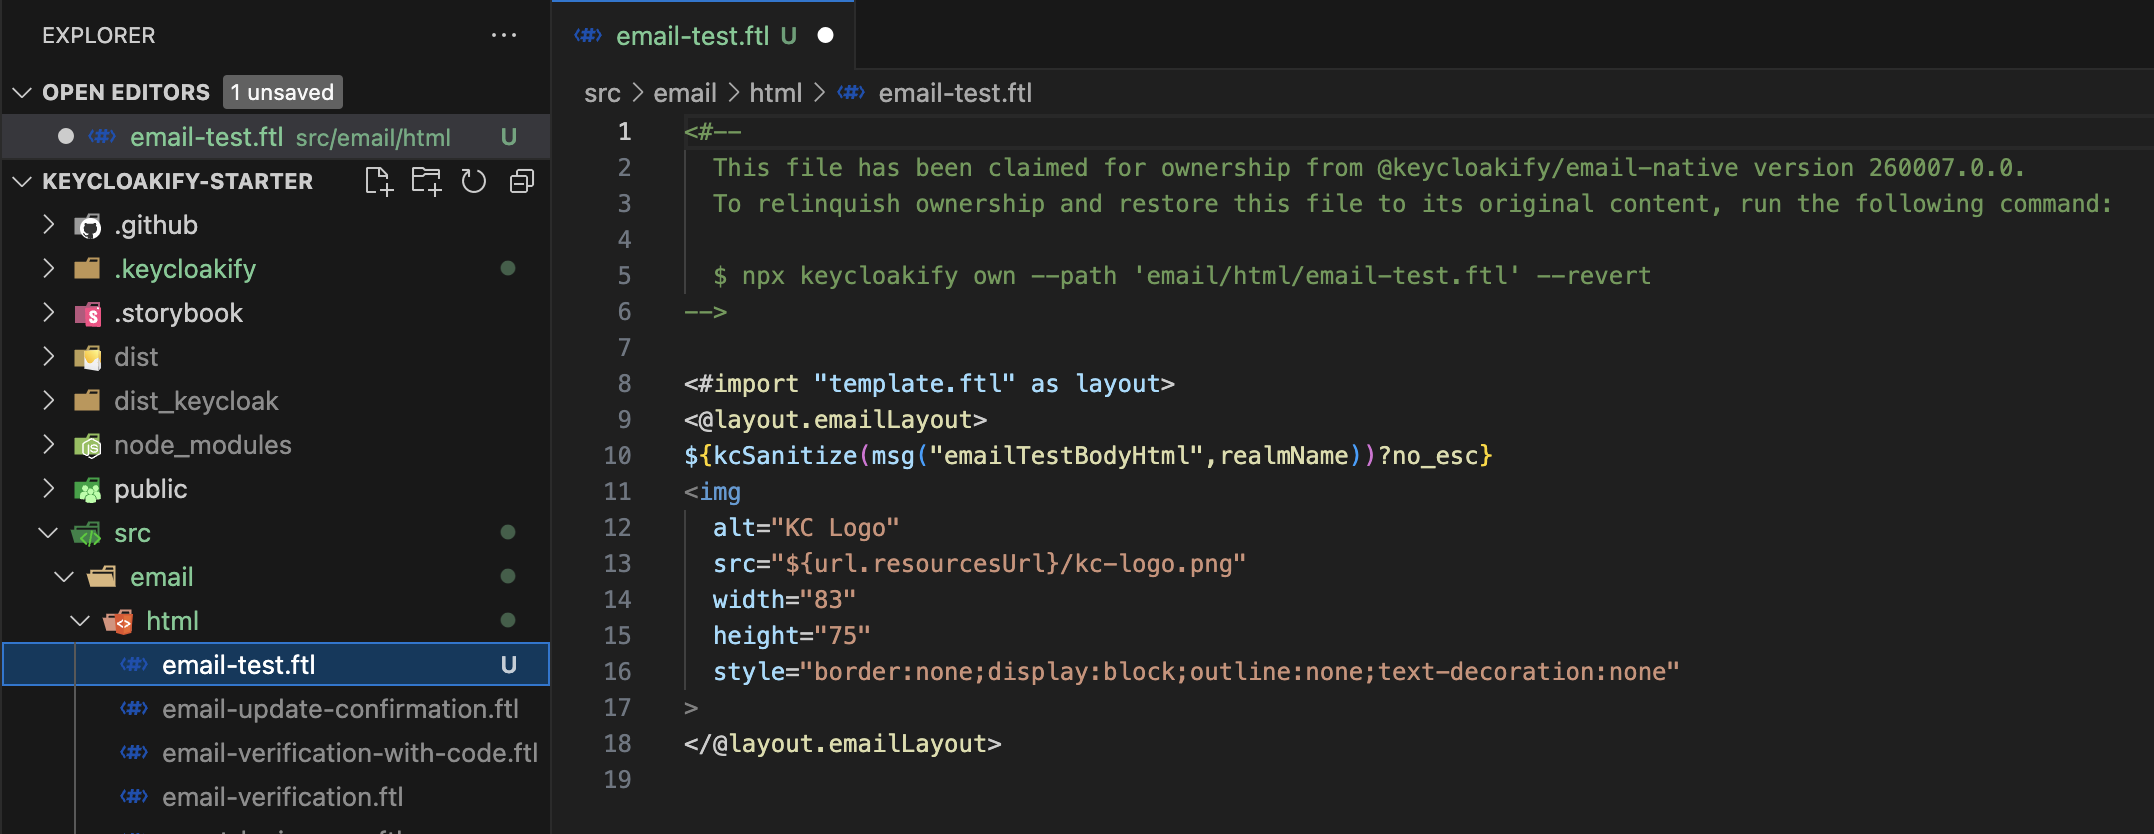Collapse all folders in explorer
The height and width of the screenshot is (834, 2154).
point(521,181)
